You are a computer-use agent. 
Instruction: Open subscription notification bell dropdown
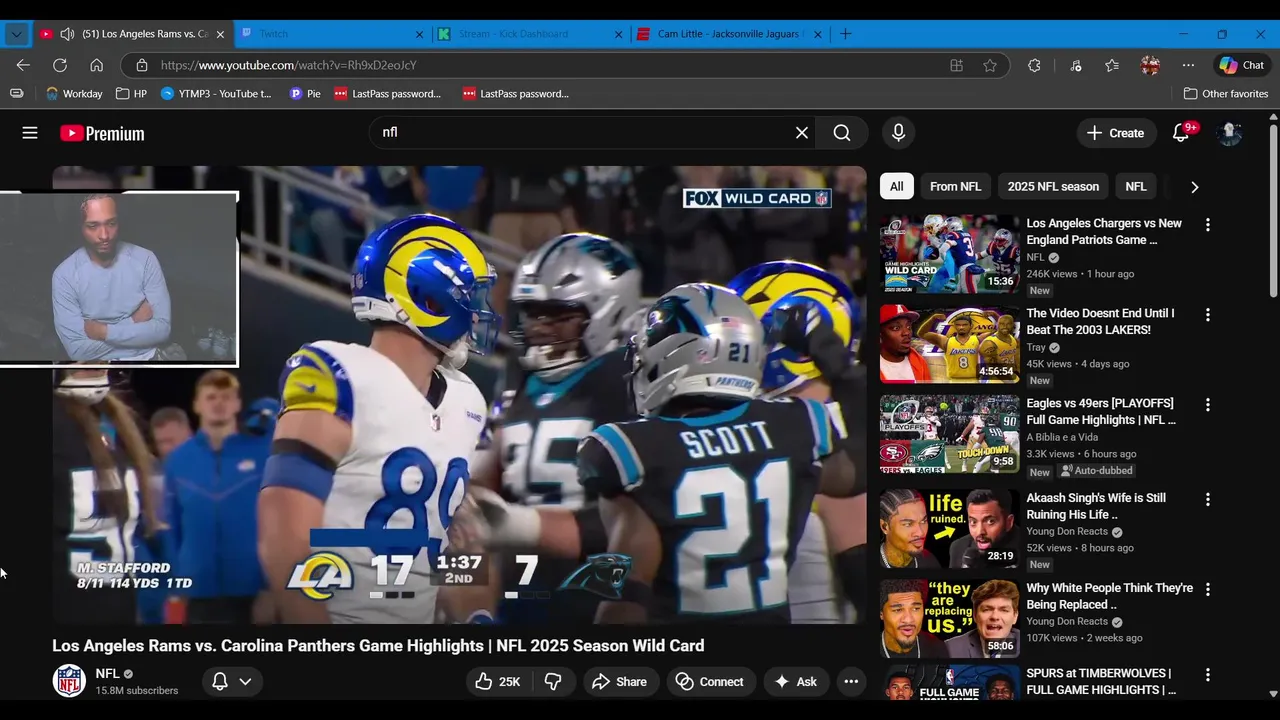click(232, 682)
